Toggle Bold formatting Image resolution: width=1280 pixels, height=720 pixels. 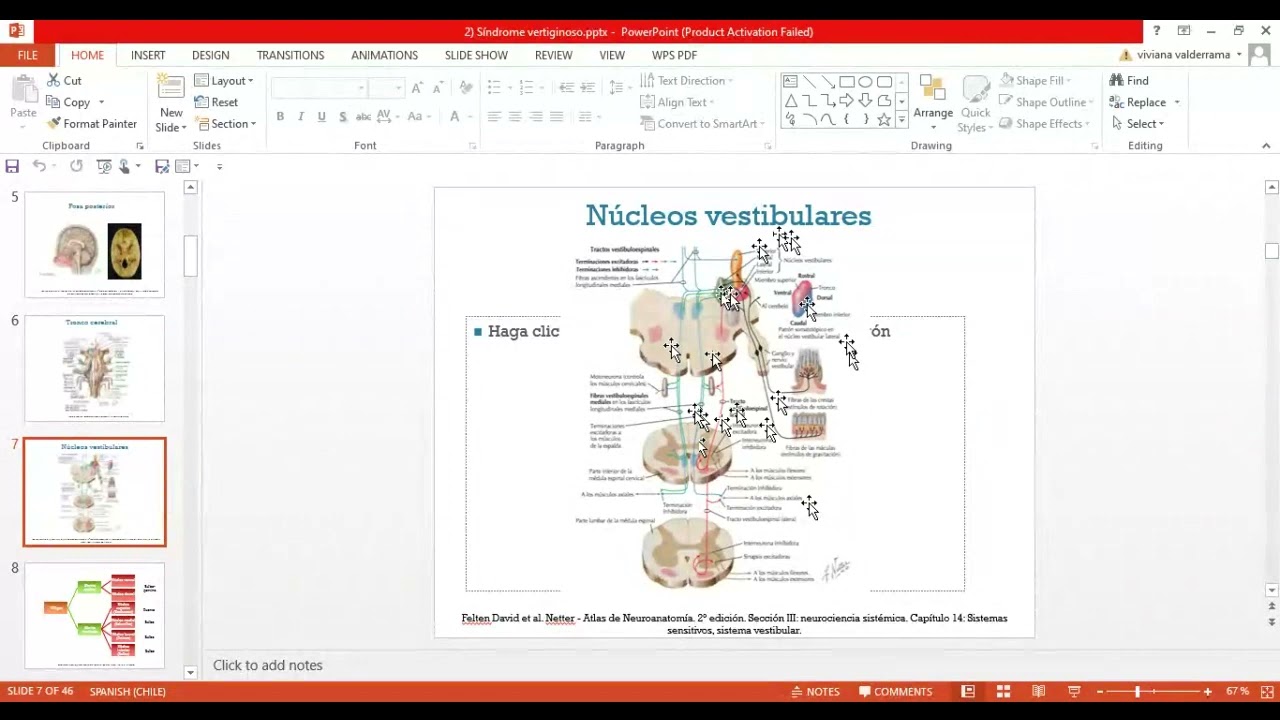tap(280, 117)
